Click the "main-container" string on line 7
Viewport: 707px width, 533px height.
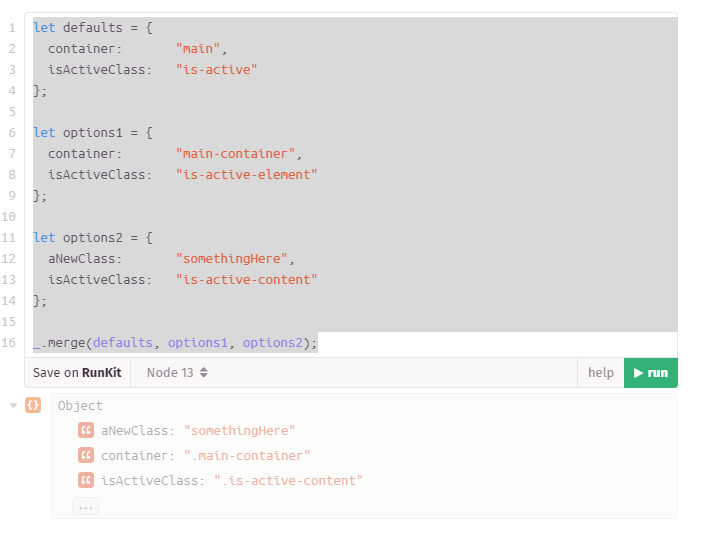pos(235,154)
